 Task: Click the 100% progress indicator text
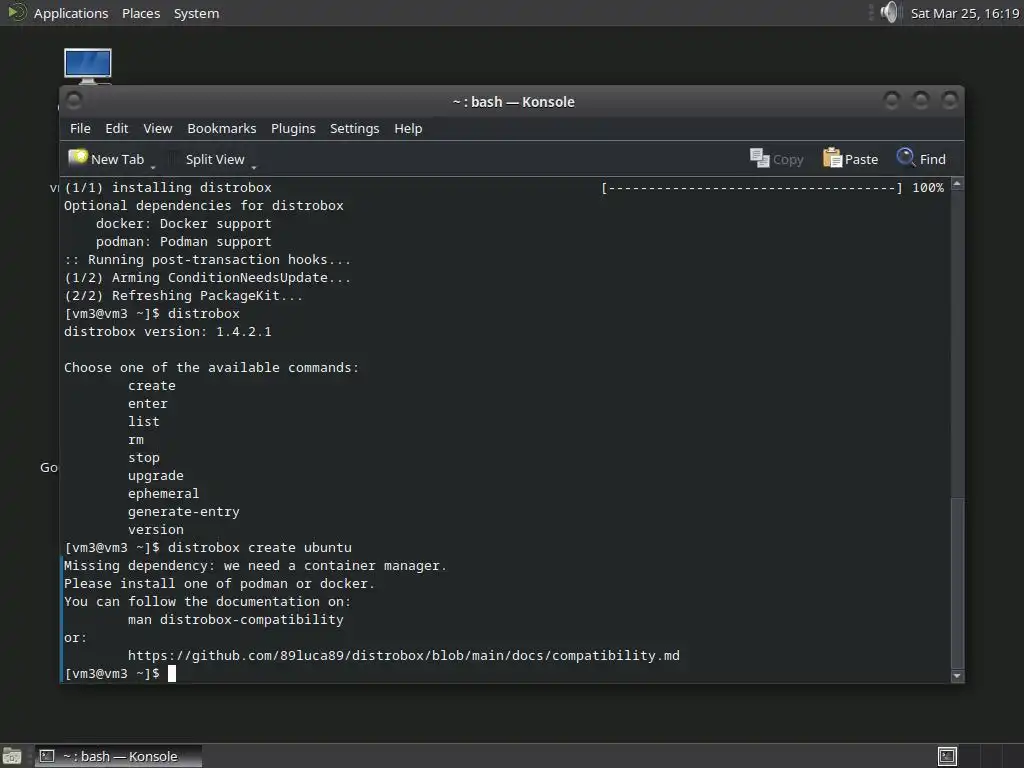(928, 188)
